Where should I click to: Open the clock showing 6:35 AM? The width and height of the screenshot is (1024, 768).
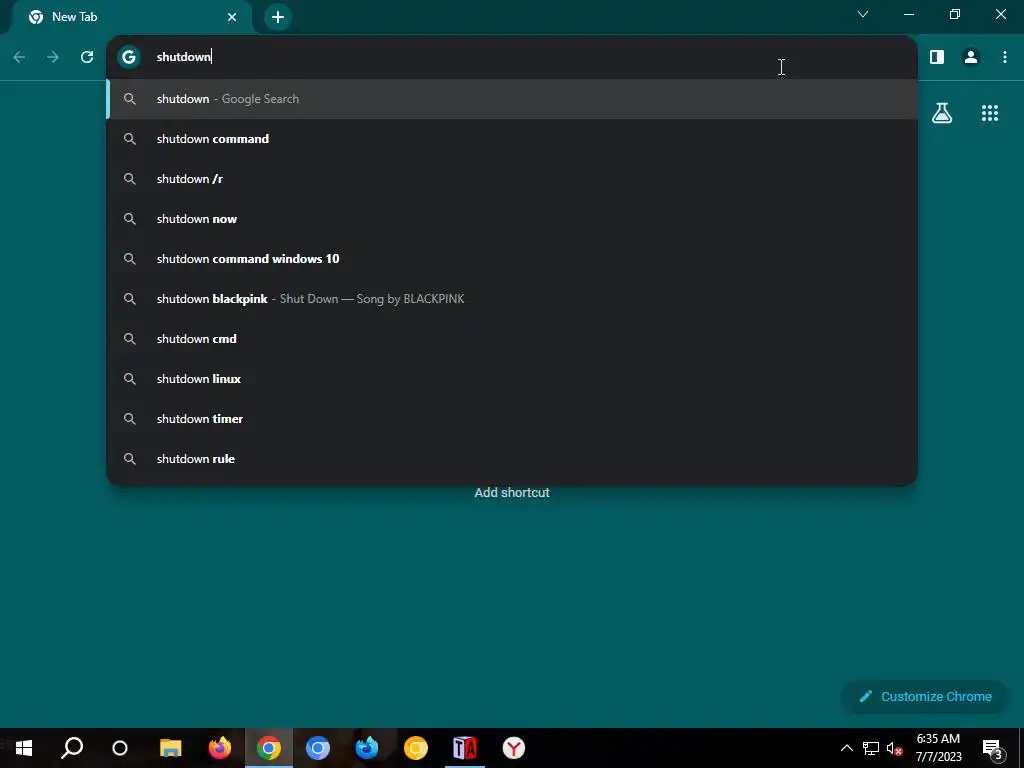[x=938, y=748]
